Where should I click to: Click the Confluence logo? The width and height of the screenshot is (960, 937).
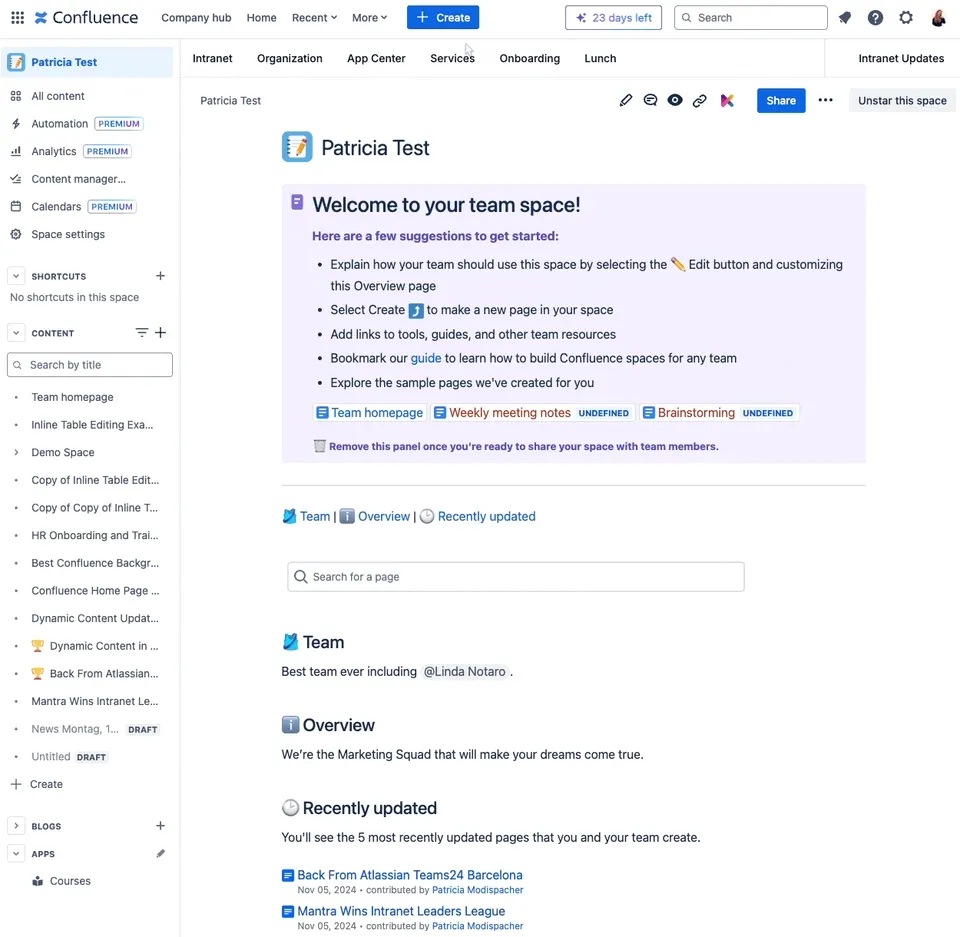pos(86,18)
